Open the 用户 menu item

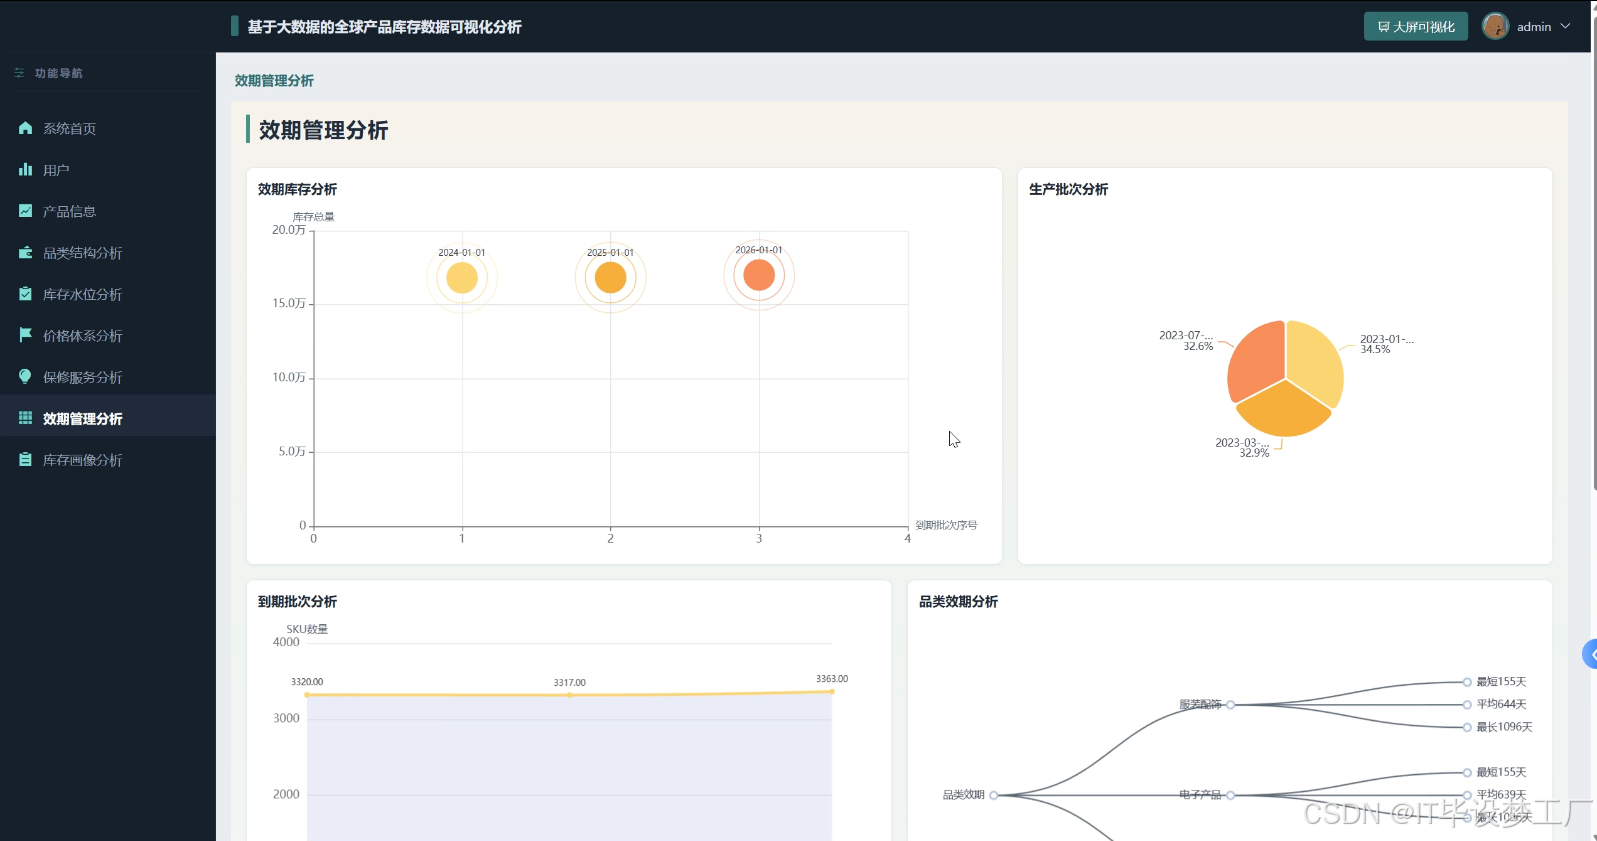[x=108, y=170]
